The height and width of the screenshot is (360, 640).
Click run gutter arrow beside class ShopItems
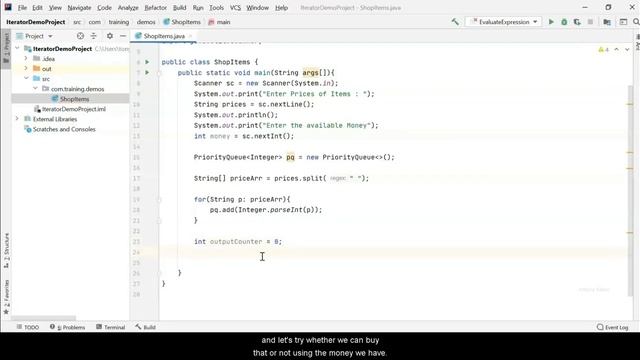(147, 62)
